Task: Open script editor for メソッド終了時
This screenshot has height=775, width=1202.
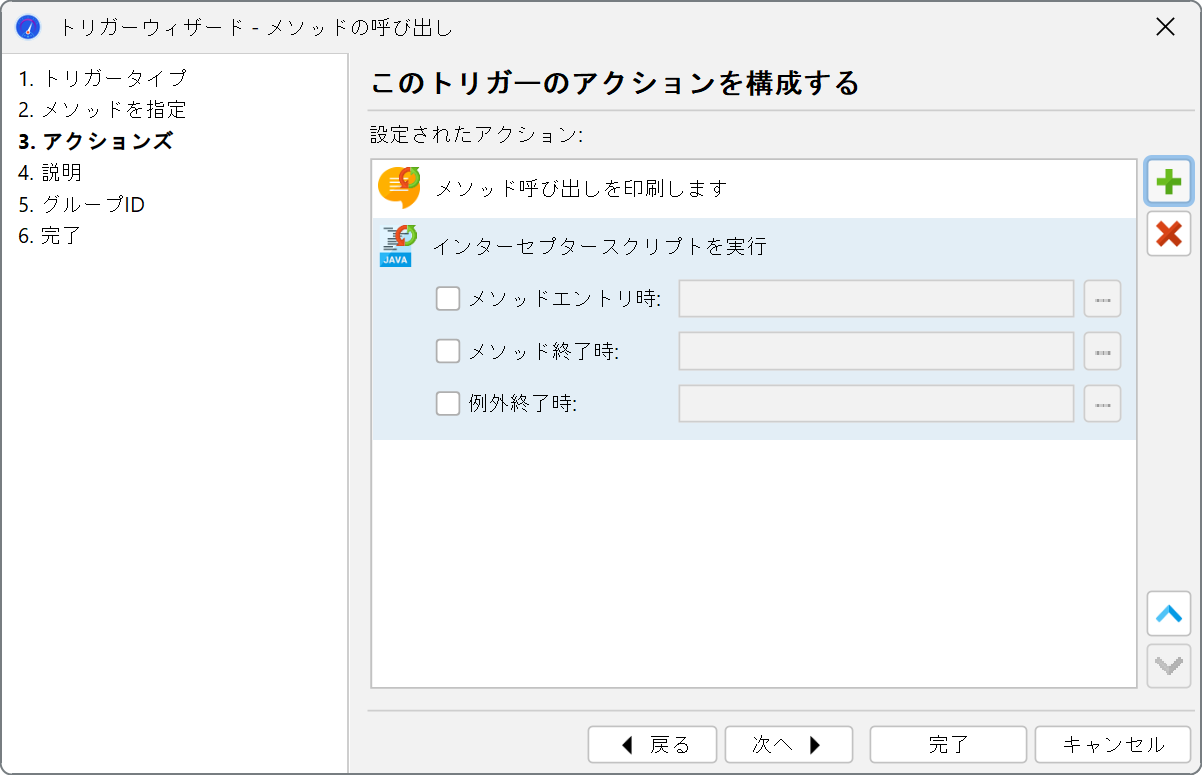Action: point(1102,351)
